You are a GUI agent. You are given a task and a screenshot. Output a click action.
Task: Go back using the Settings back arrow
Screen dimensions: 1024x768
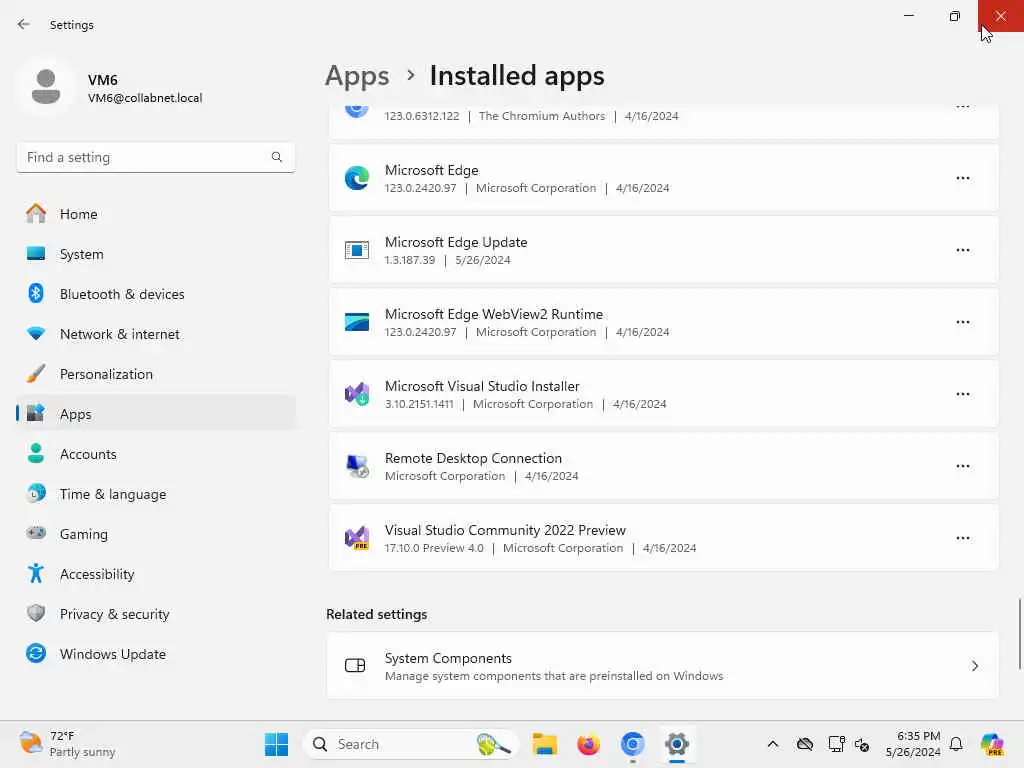[24, 24]
